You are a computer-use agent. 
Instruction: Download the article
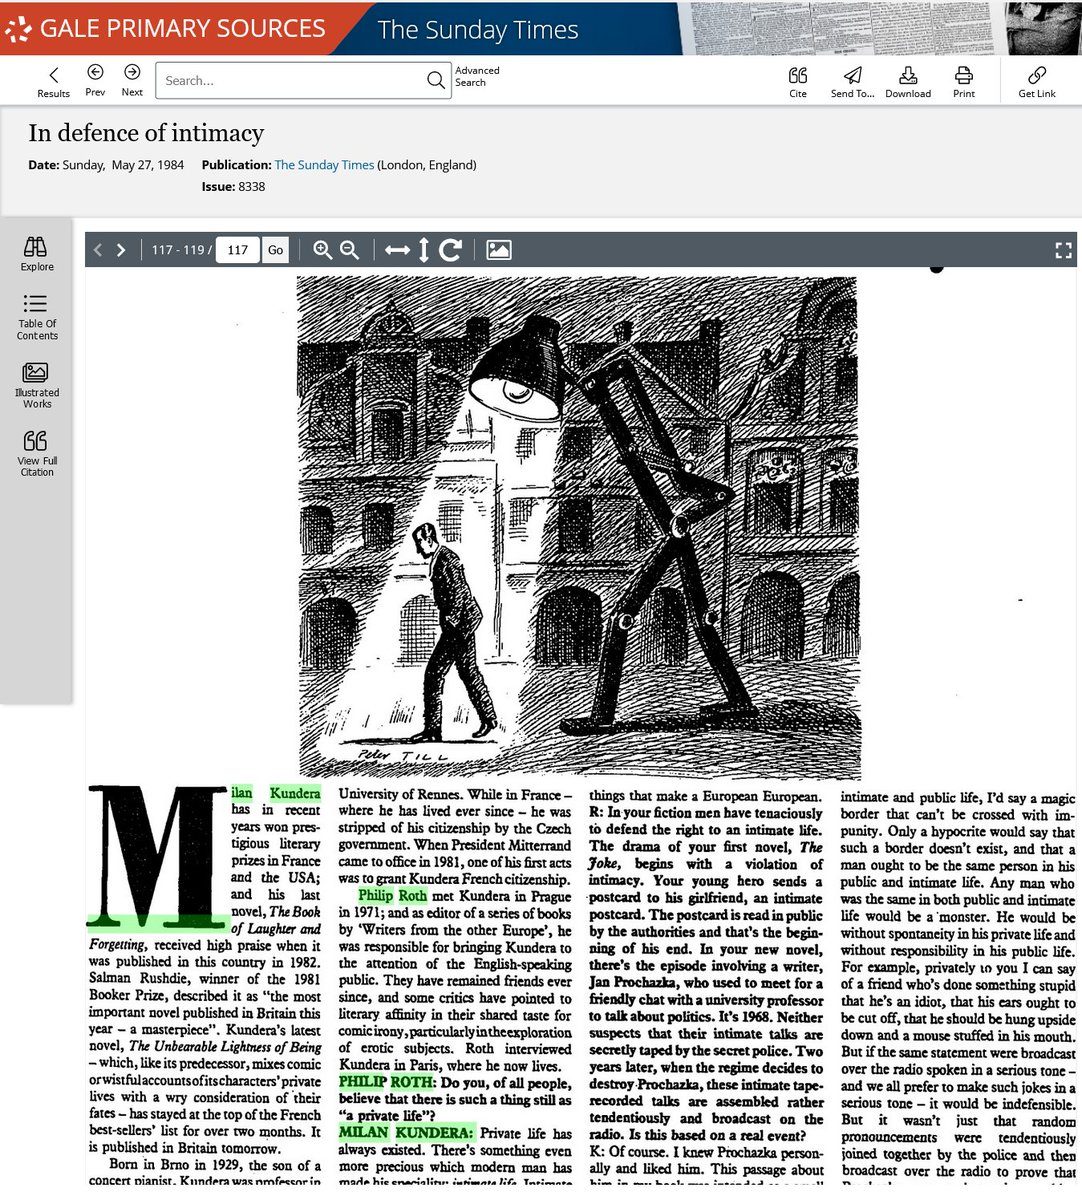point(908,82)
